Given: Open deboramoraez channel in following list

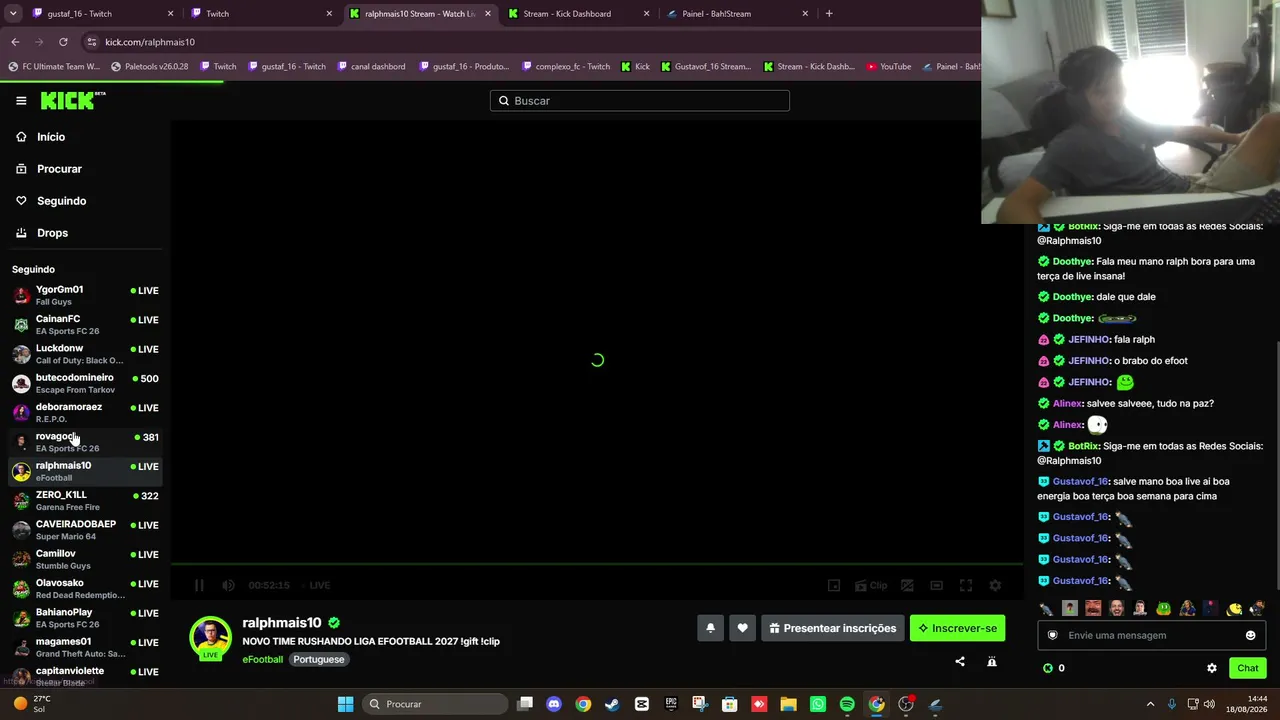Looking at the screenshot, I should coord(85,412).
